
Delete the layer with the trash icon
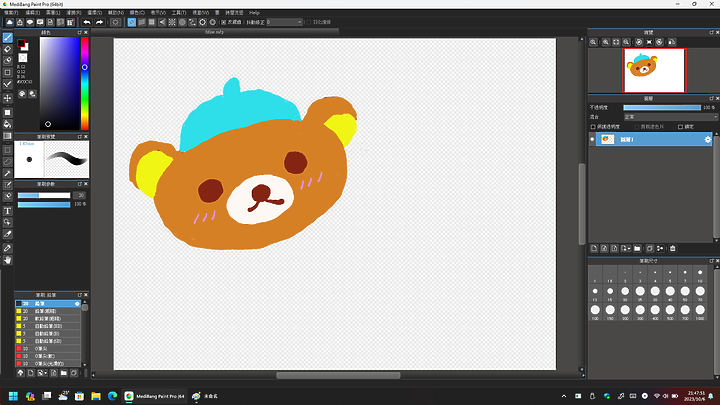pyautogui.click(x=673, y=248)
